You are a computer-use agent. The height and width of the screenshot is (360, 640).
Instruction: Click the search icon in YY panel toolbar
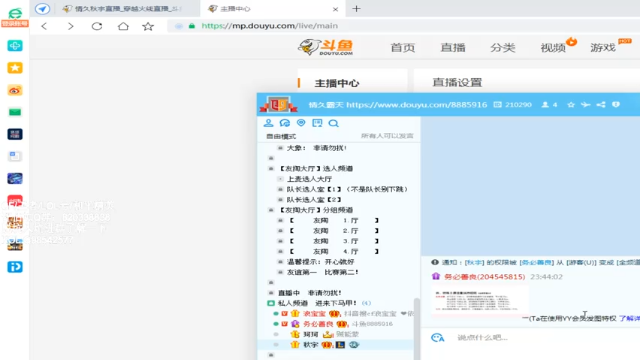click(x=333, y=123)
